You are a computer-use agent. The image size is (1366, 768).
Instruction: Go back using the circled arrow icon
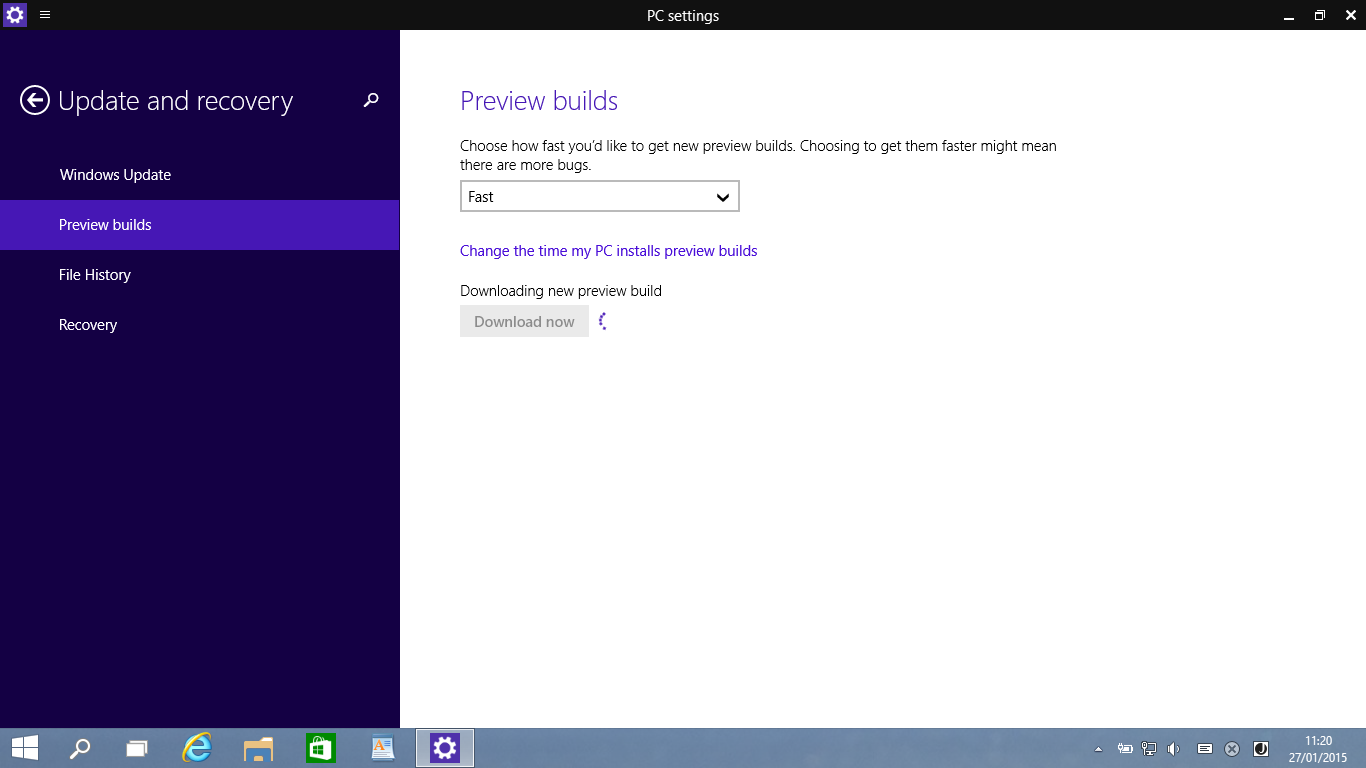tap(35, 100)
